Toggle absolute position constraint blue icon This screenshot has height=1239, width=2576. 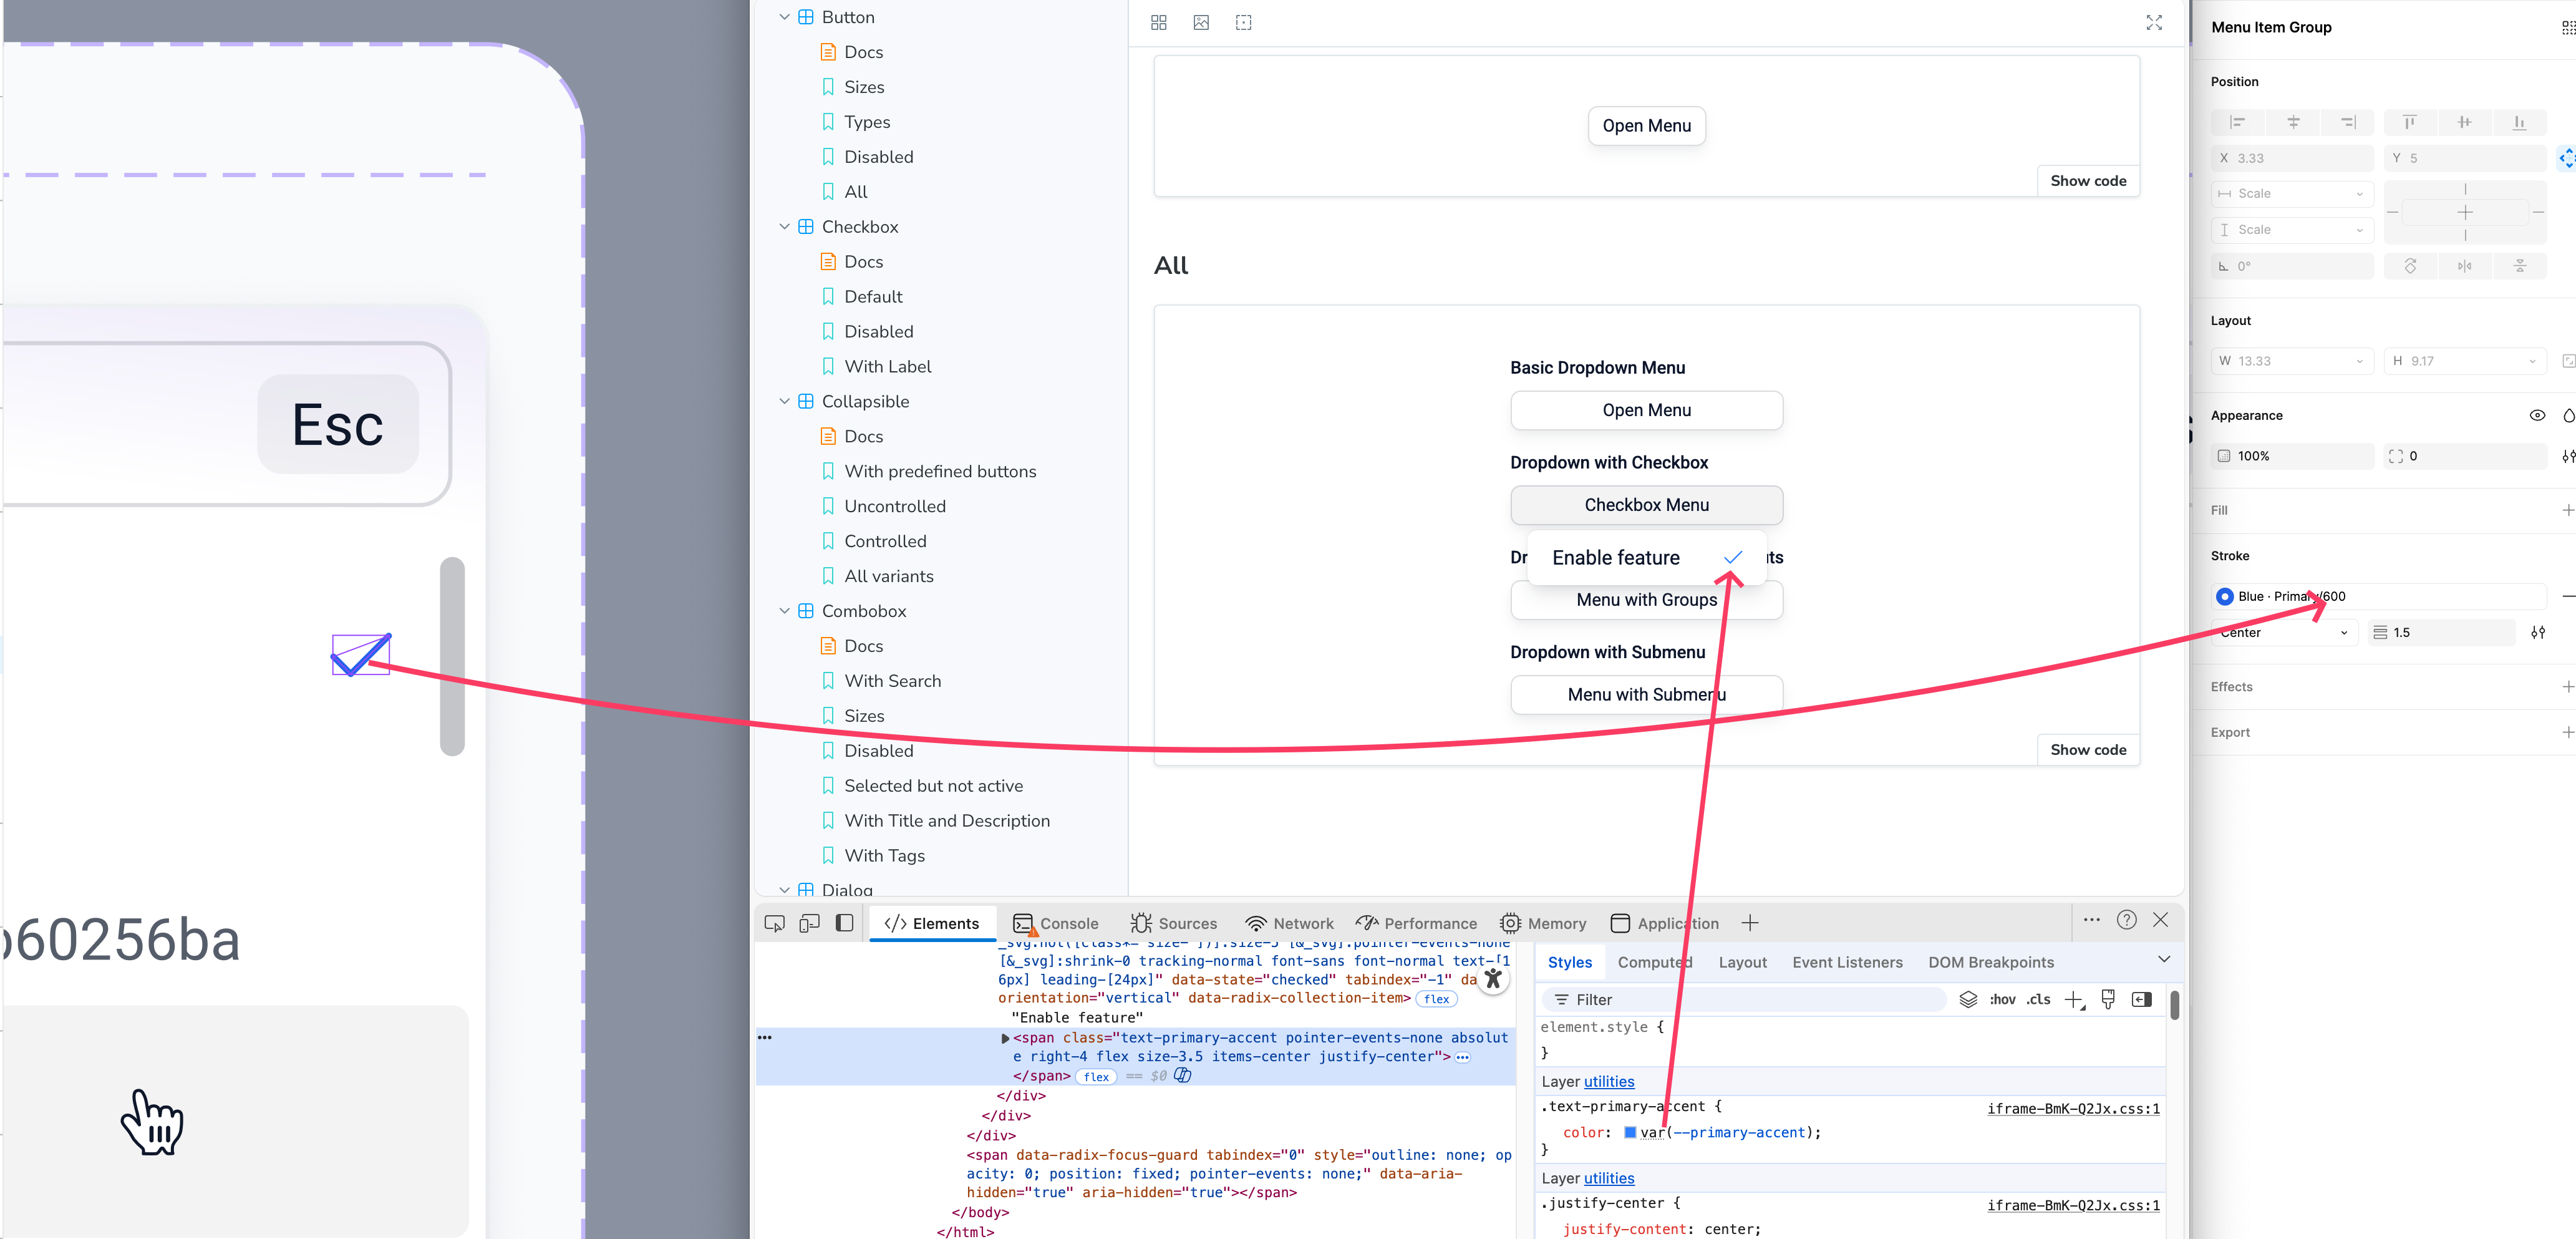(2567, 158)
